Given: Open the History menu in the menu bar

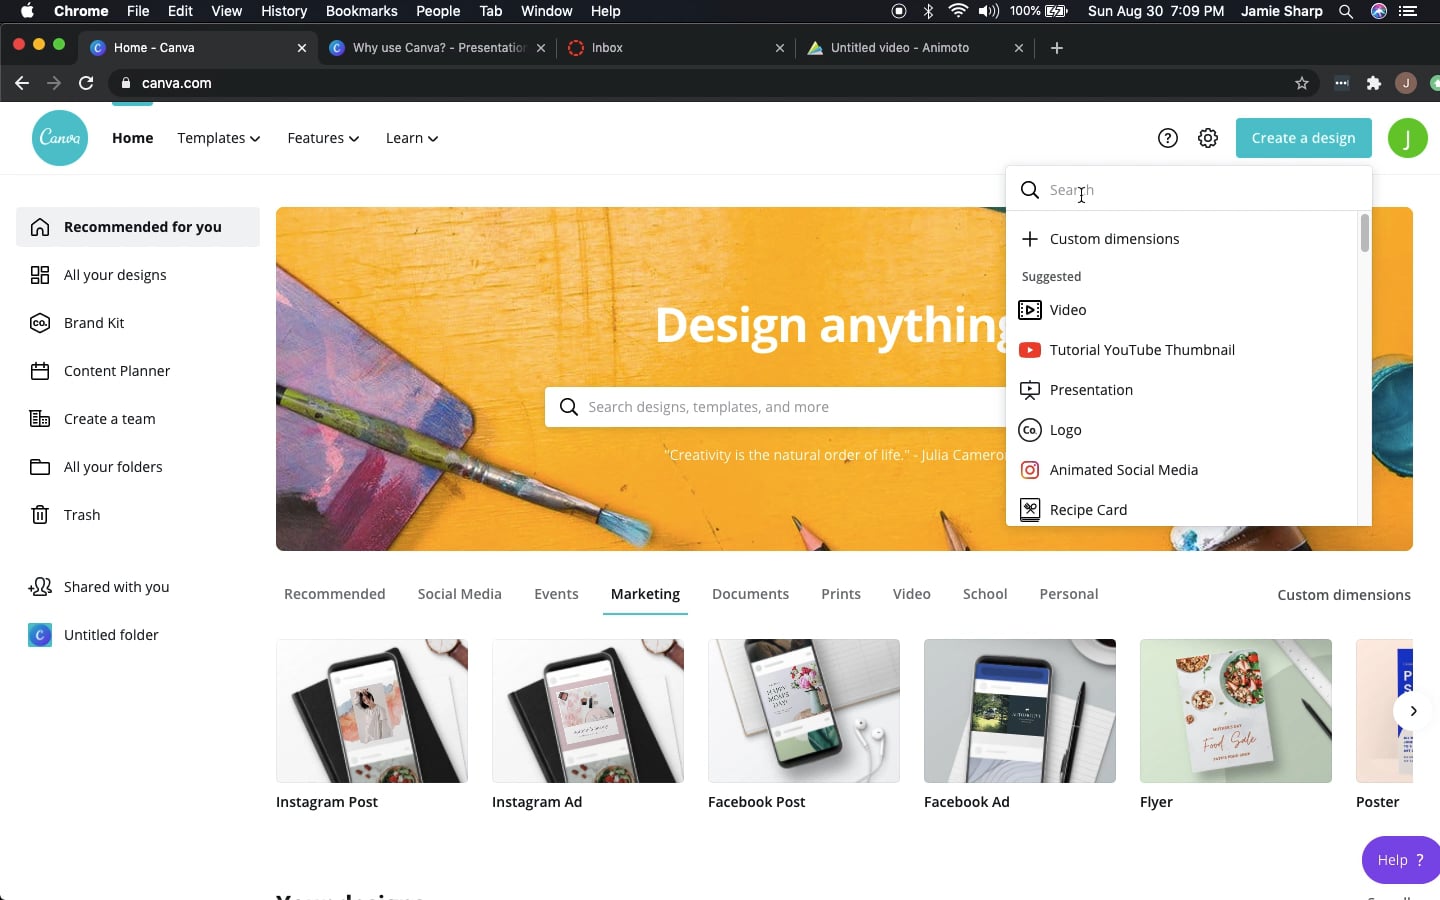Looking at the screenshot, I should point(284,11).
